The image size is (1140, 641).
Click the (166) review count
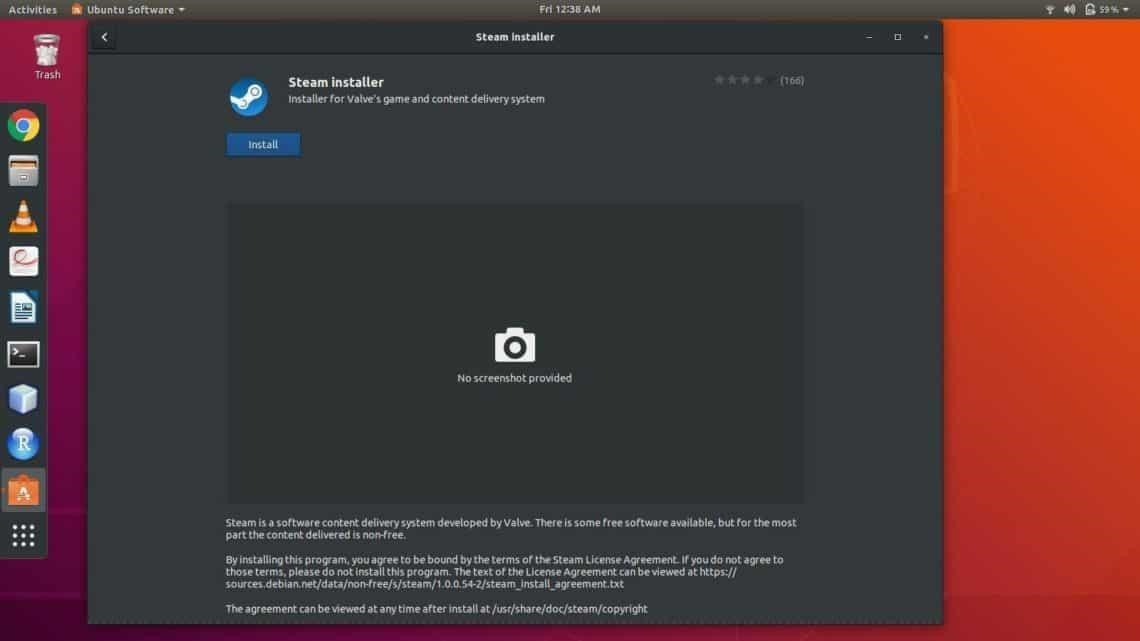pos(792,81)
